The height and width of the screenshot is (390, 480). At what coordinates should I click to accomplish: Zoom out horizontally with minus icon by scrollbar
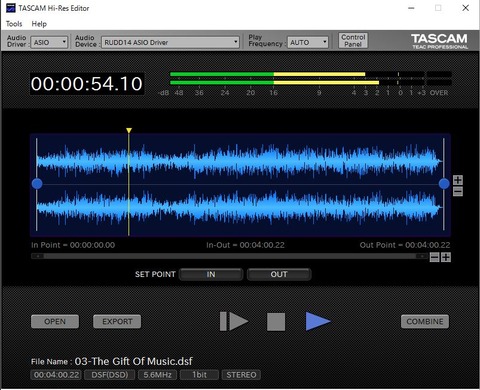434,257
